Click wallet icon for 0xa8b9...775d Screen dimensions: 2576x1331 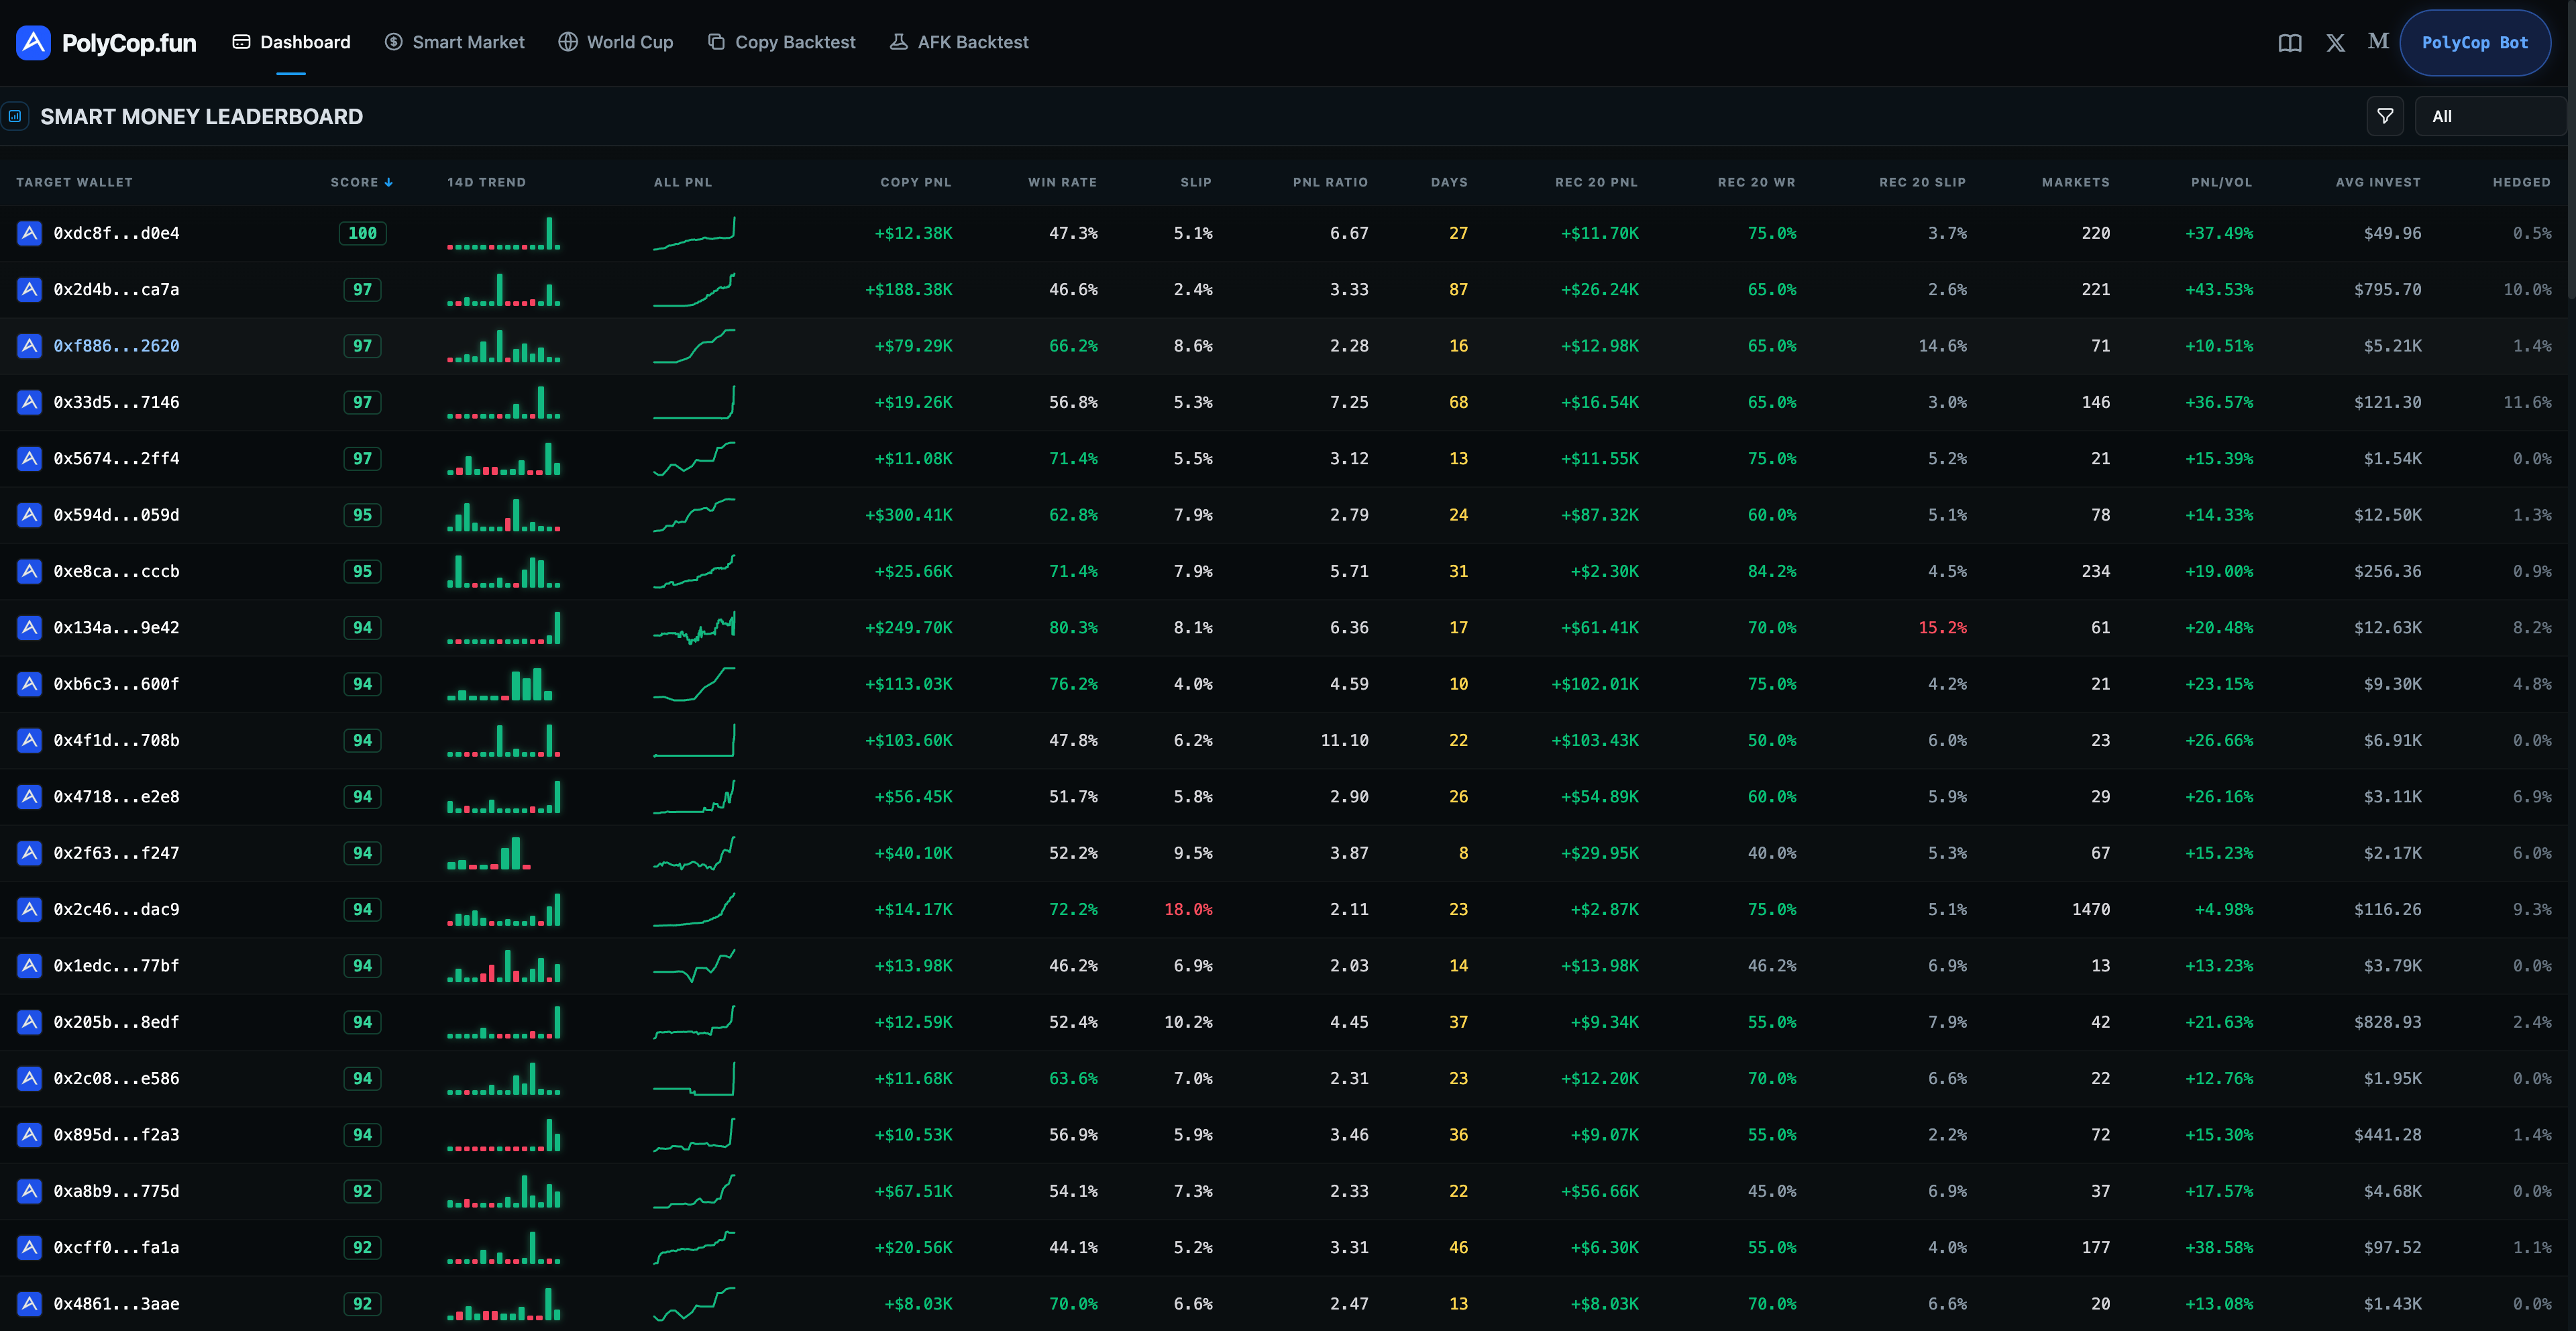[x=30, y=1191]
